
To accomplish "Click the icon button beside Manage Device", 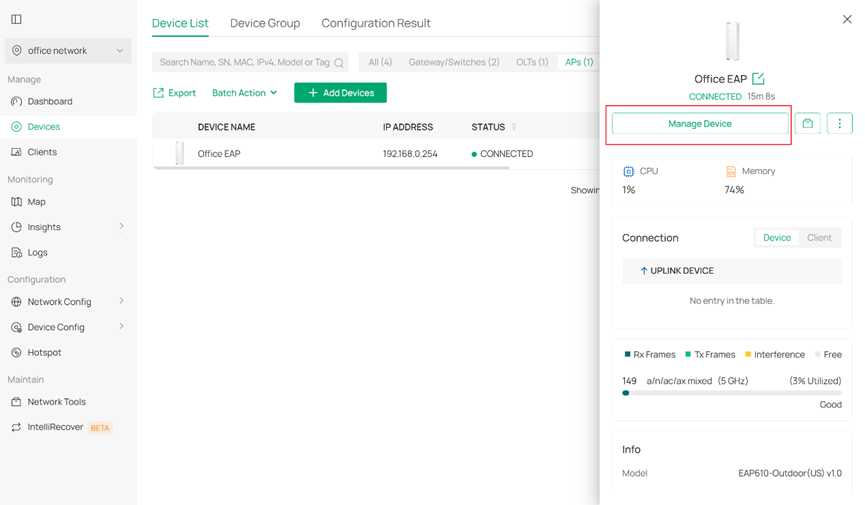I will tap(808, 124).
